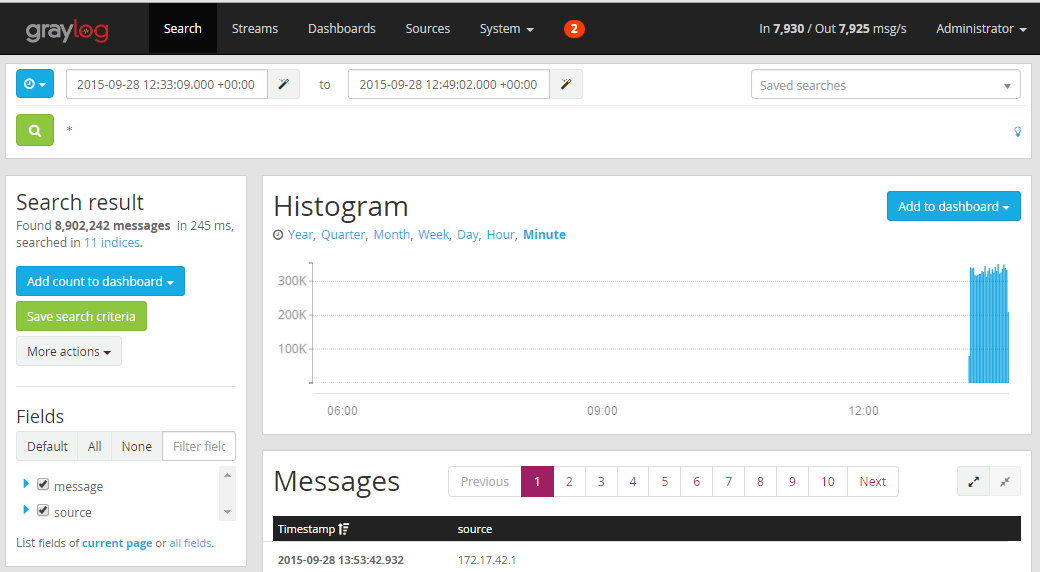Click Save search criteria button
The width and height of the screenshot is (1040, 572).
pos(82,317)
